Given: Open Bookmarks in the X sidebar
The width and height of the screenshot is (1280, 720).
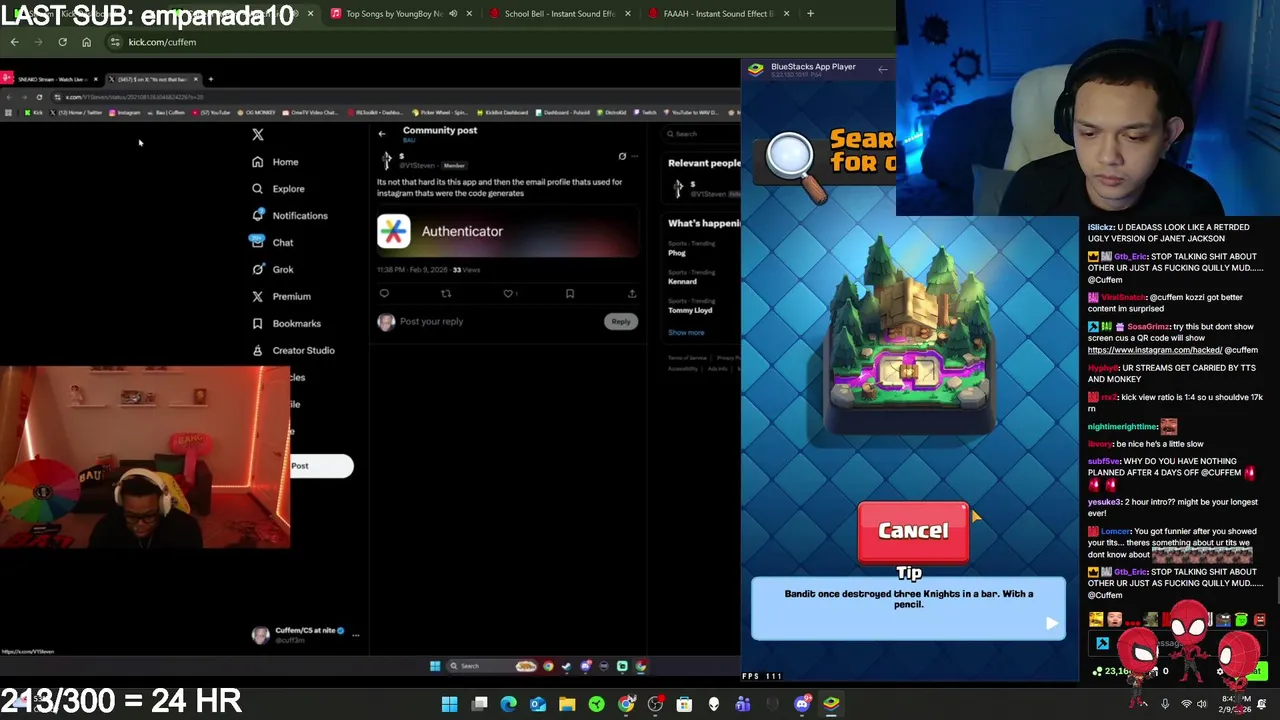Looking at the screenshot, I should (286, 324).
